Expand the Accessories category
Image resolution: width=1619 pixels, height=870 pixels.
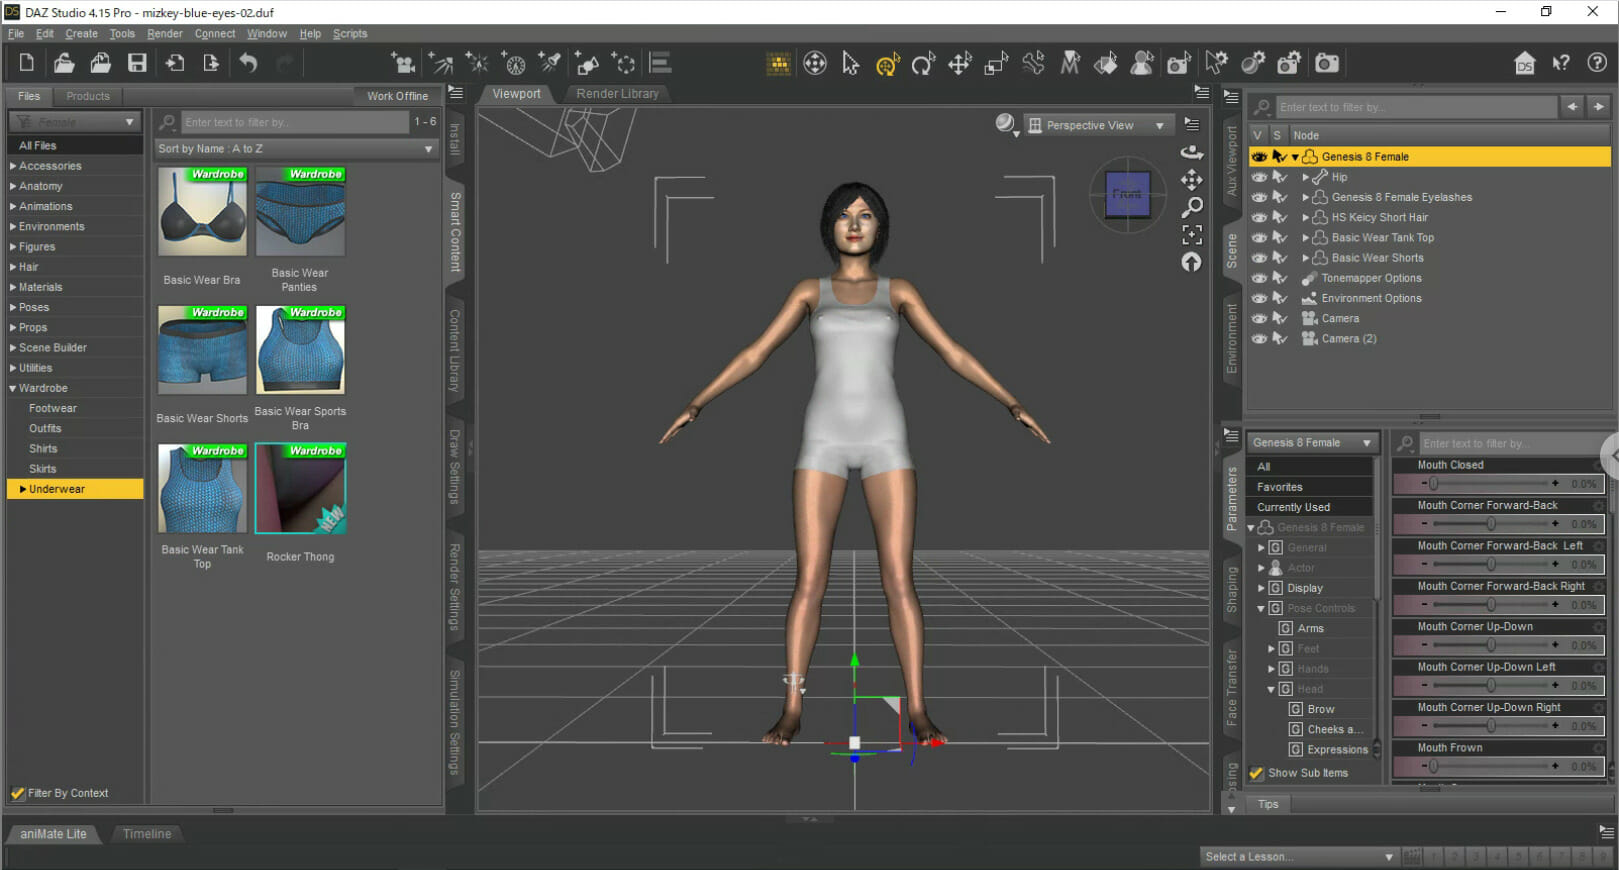[13, 166]
